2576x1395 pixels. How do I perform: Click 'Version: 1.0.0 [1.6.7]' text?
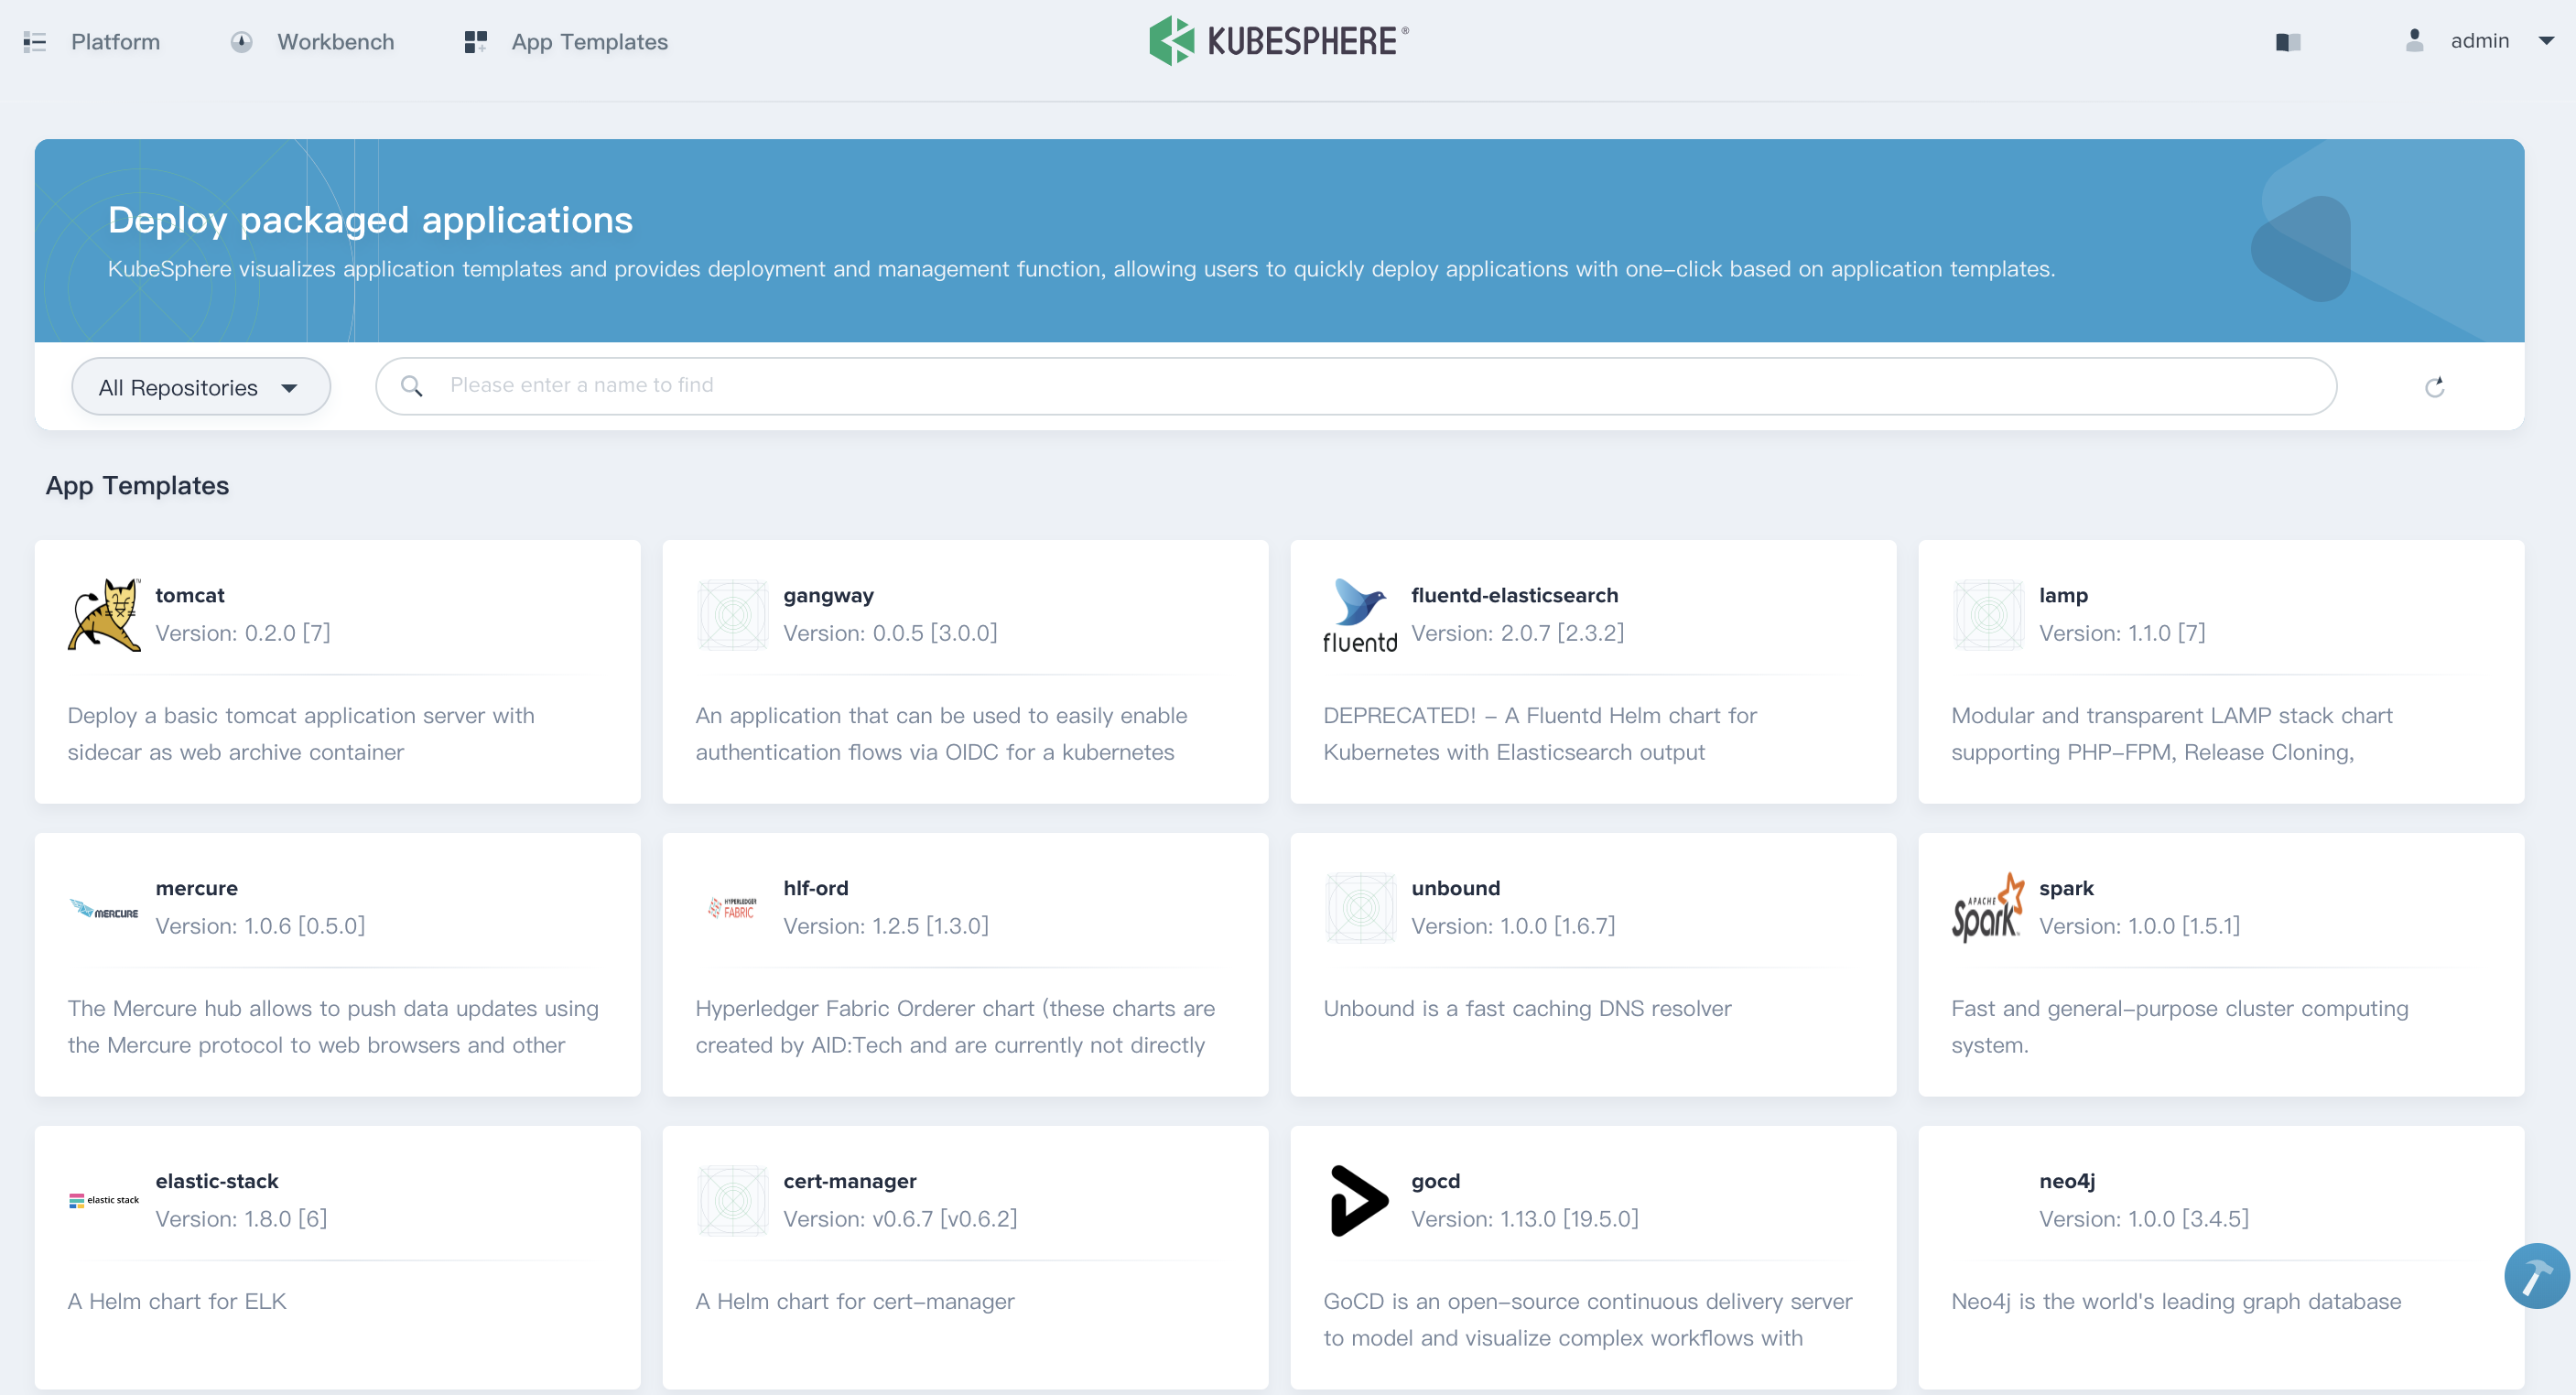pos(1514,926)
